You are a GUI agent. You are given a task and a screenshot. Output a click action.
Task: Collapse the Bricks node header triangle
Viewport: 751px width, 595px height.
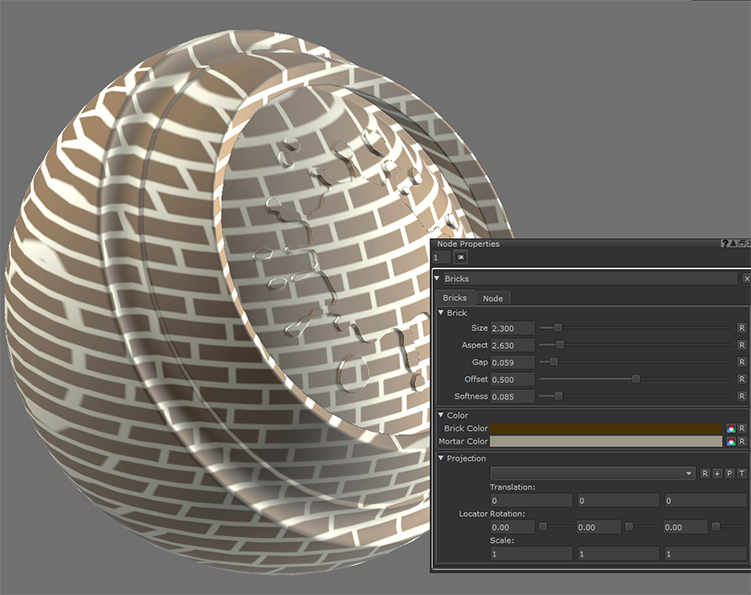pos(438,279)
